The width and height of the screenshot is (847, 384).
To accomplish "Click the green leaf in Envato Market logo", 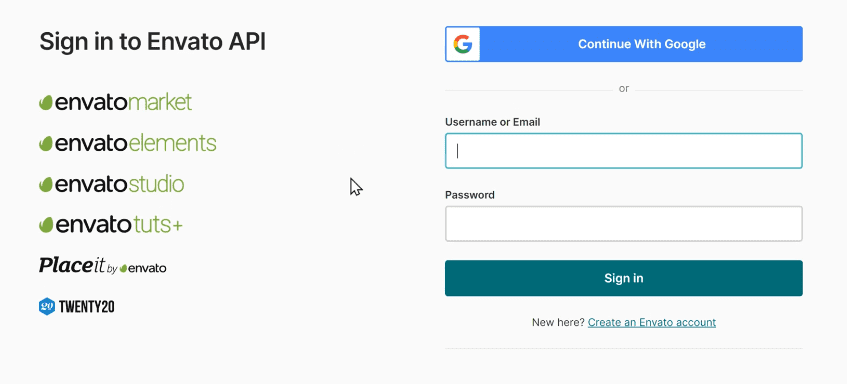I will click(46, 103).
